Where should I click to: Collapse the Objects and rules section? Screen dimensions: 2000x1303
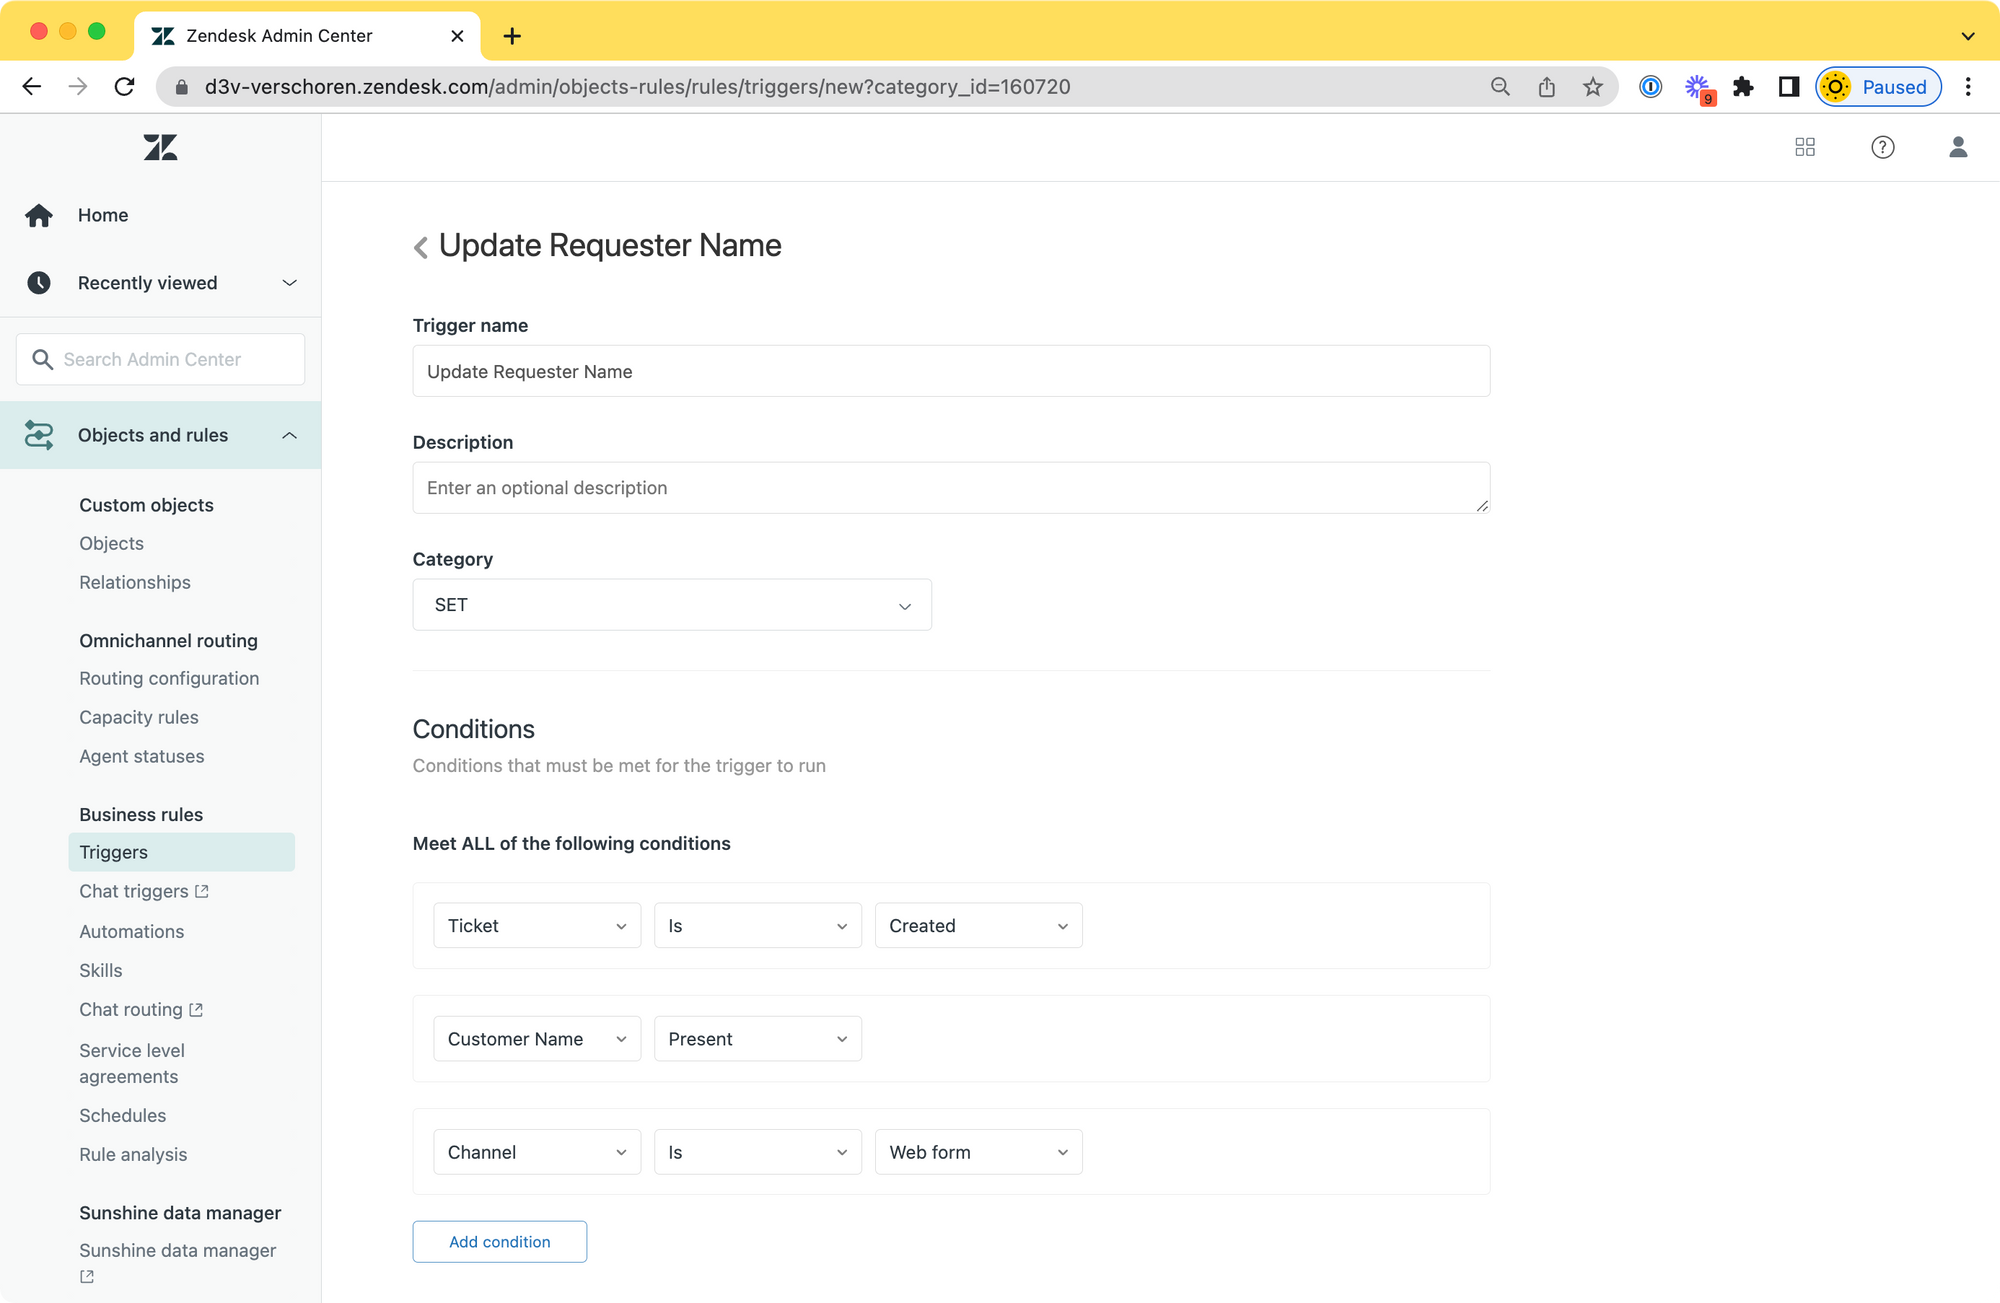pos(289,435)
